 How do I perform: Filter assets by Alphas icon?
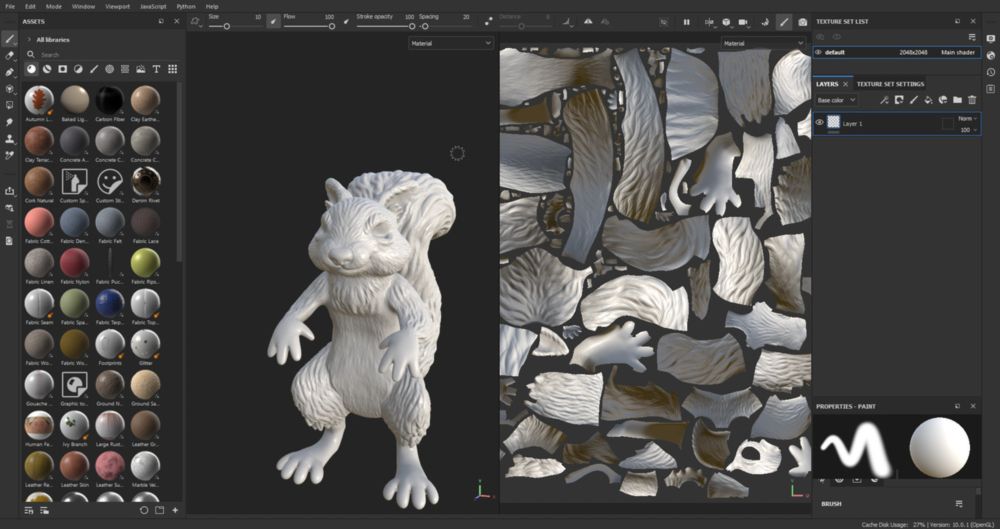110,69
